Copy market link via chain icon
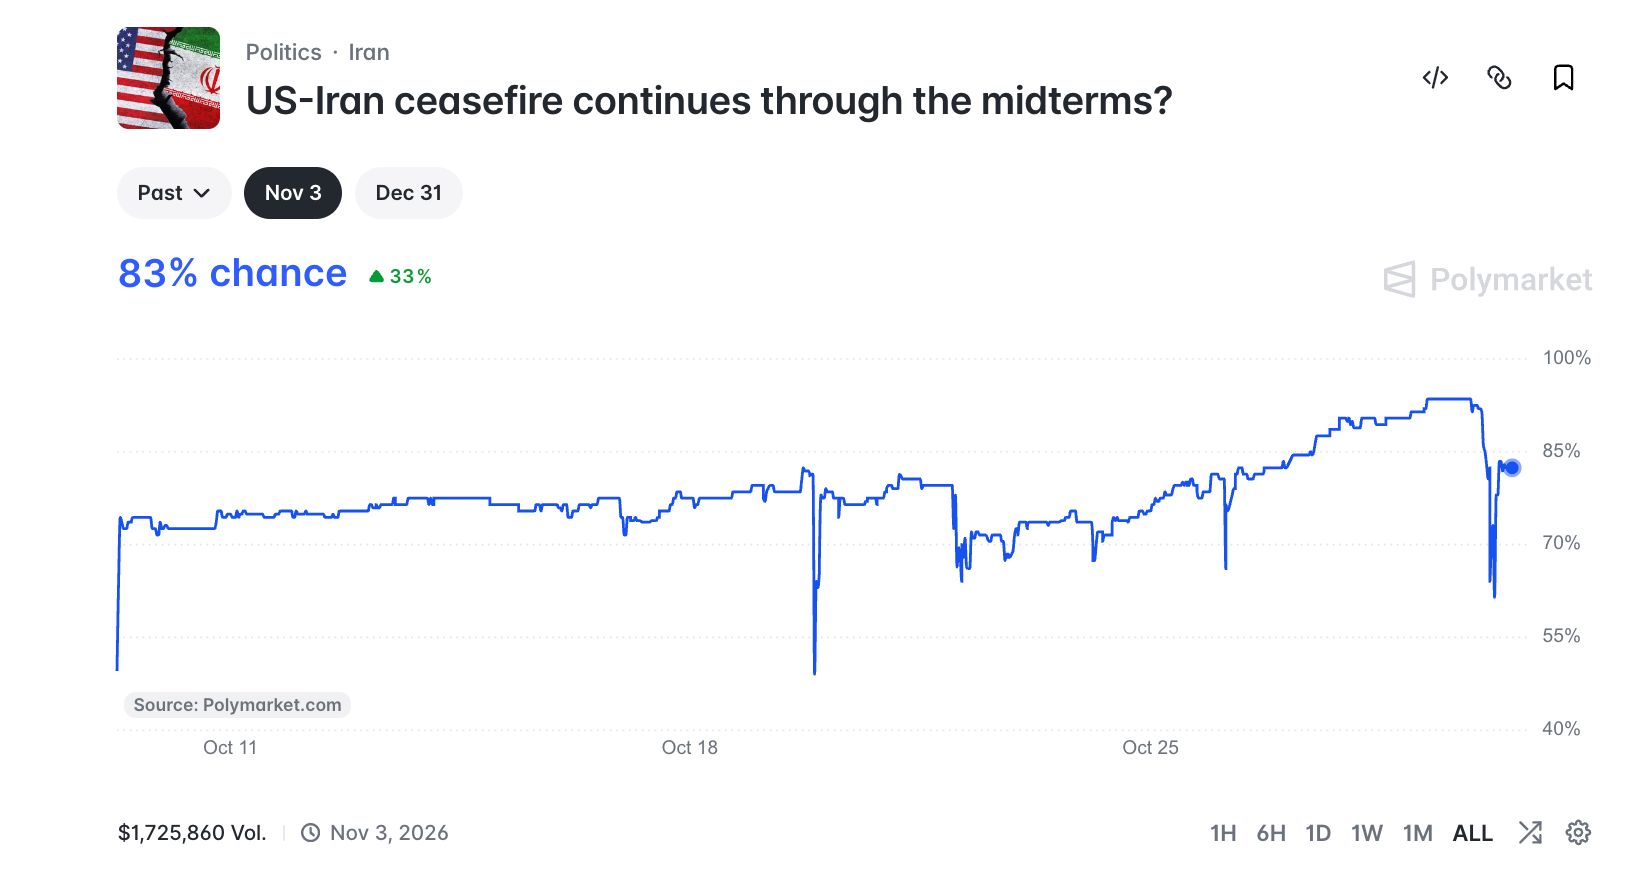The height and width of the screenshot is (890, 1627). (x=1499, y=78)
